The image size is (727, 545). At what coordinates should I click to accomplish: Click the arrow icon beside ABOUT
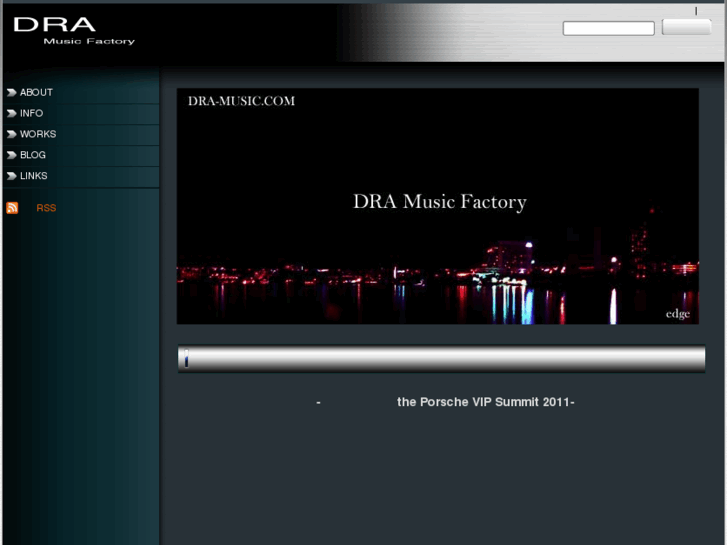12,93
